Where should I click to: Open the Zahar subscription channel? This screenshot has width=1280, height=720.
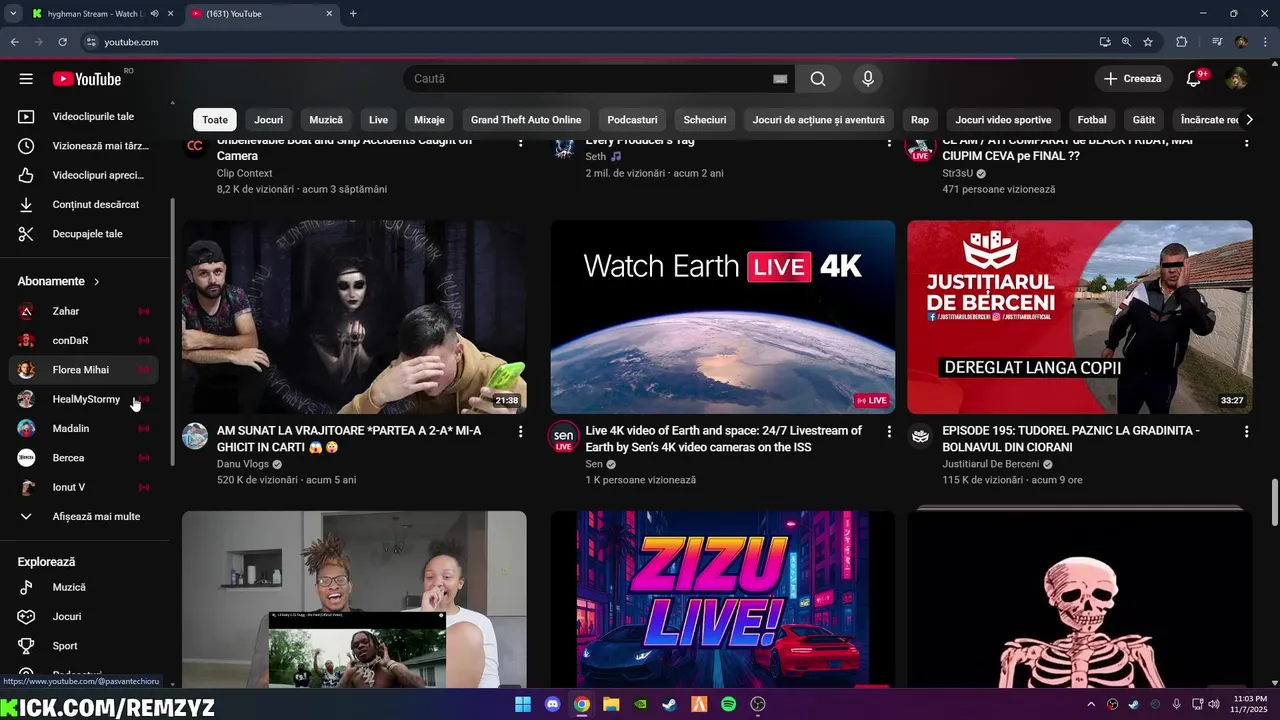(x=83, y=311)
